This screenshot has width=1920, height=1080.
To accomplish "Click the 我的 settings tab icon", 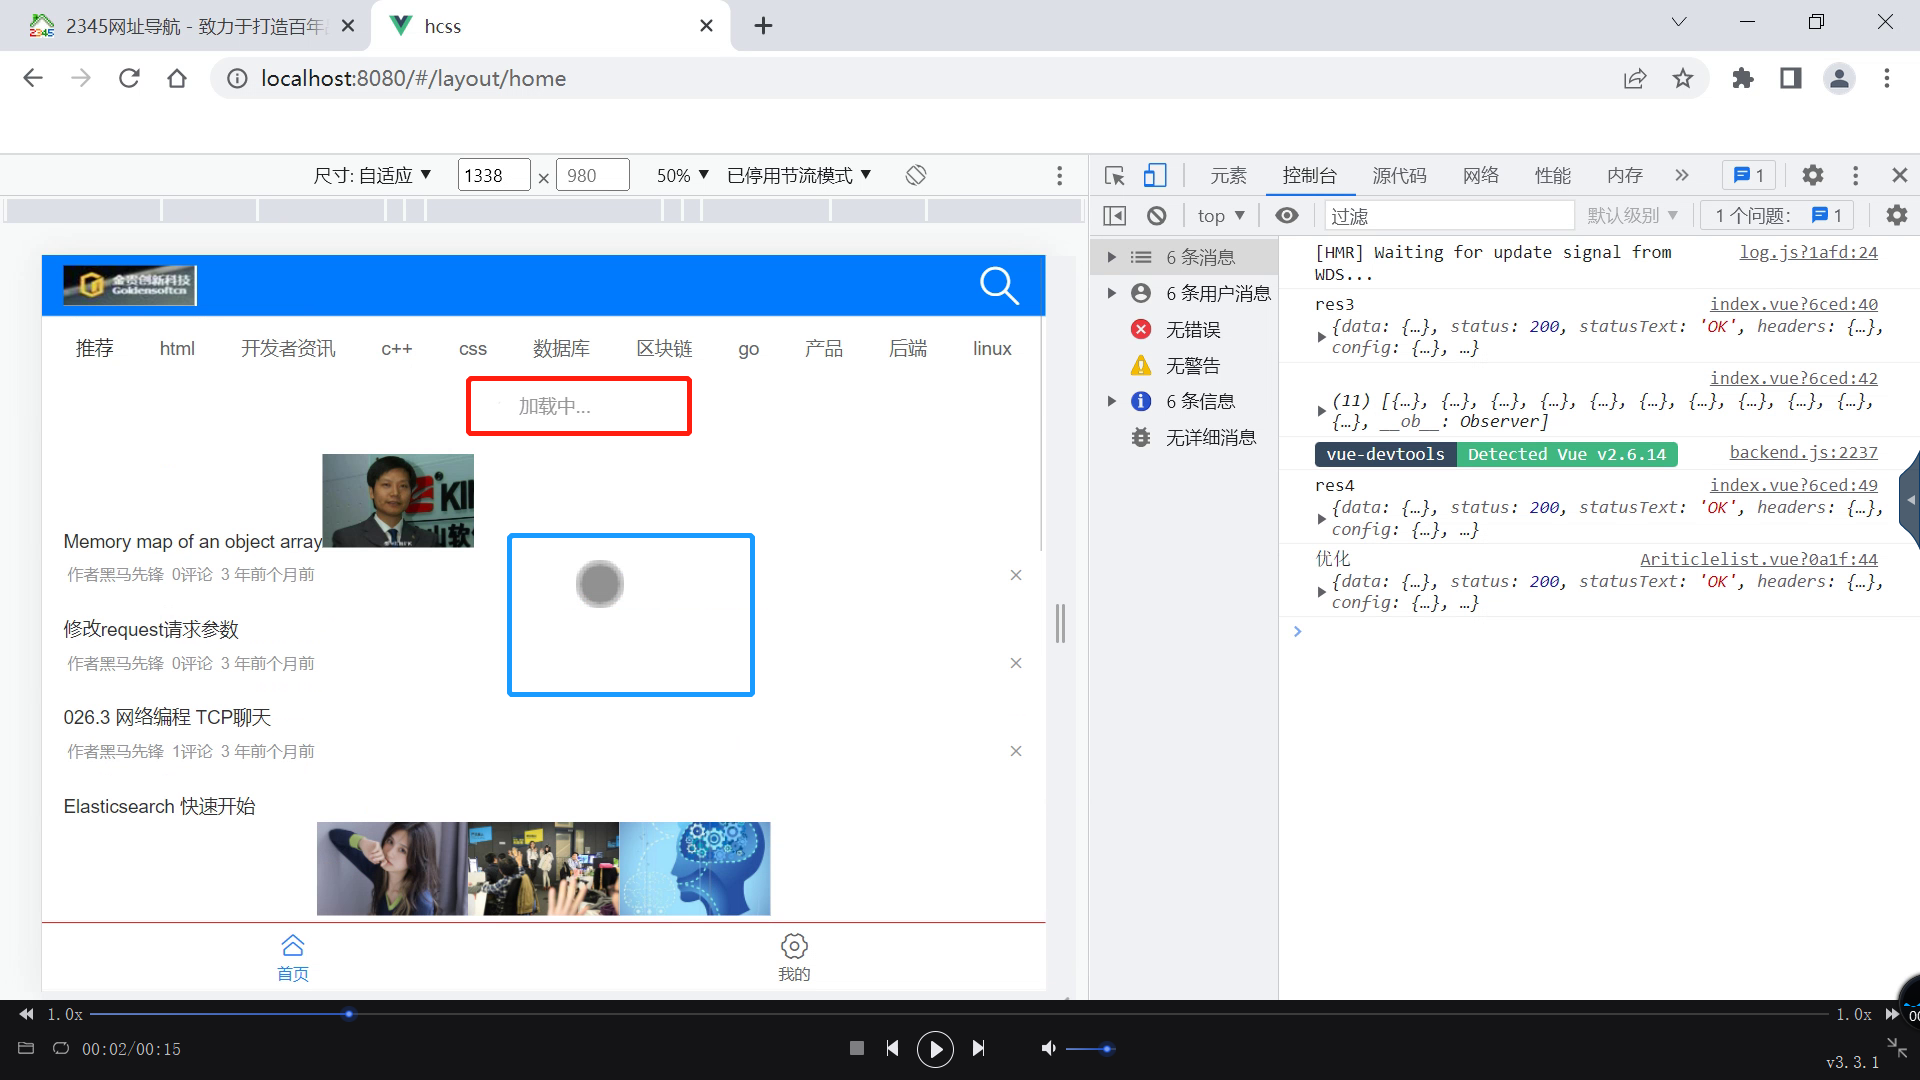I will point(794,947).
